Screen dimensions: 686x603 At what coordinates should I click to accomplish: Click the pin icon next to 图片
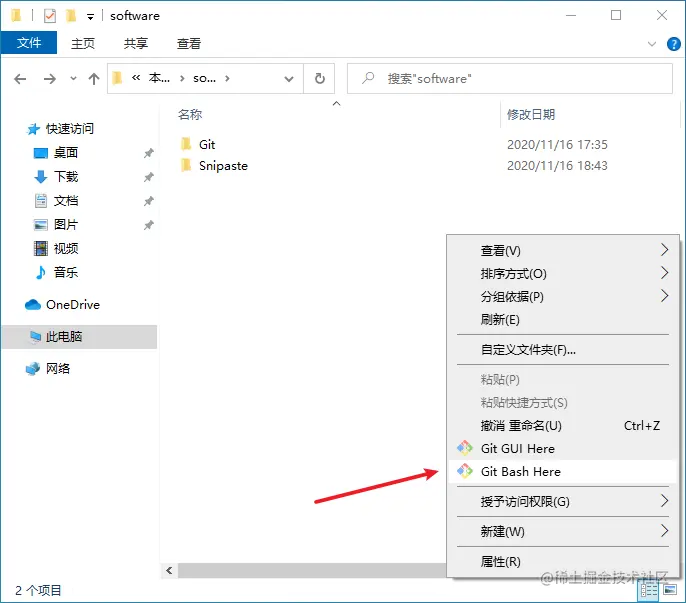click(148, 225)
